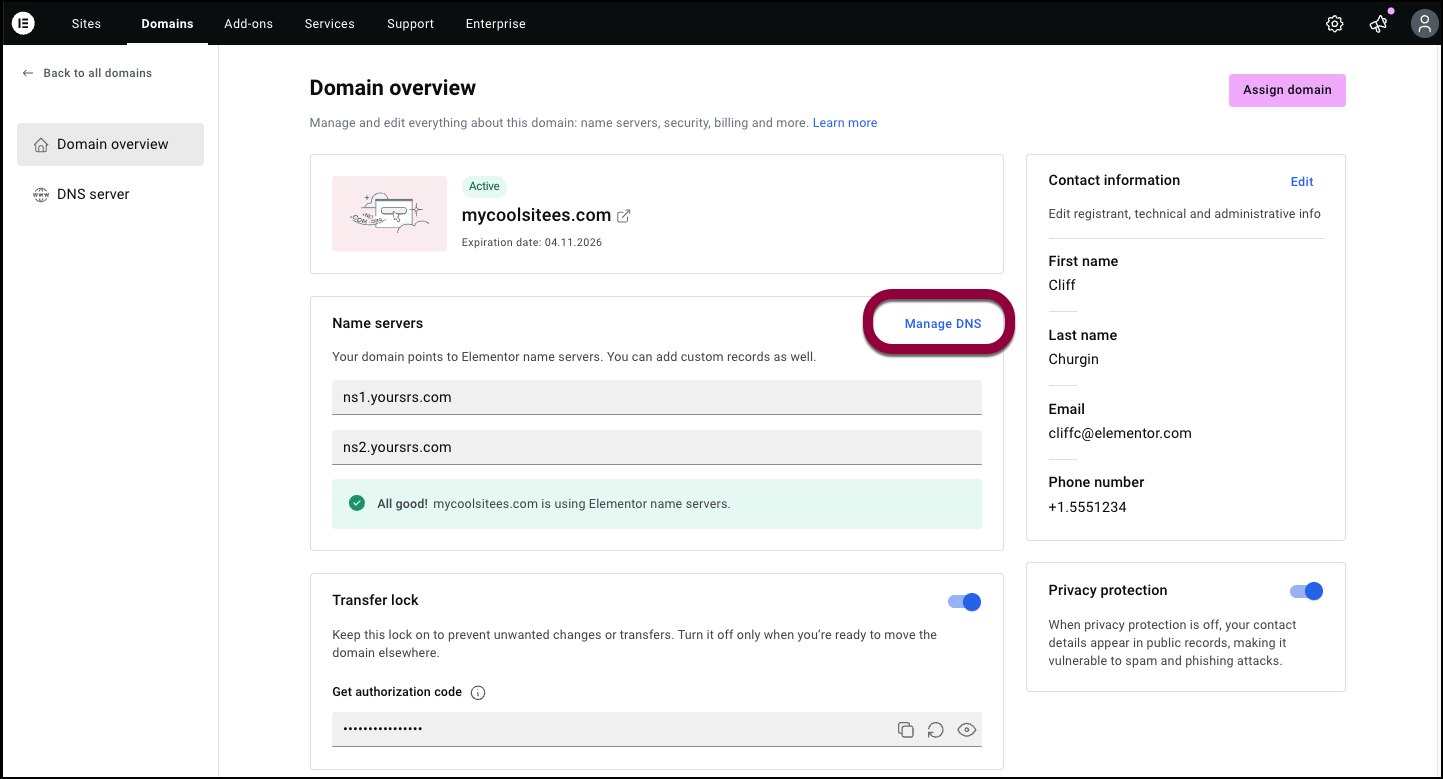
Task: Open mycoolsitees.com external link icon
Action: [x=624, y=215]
